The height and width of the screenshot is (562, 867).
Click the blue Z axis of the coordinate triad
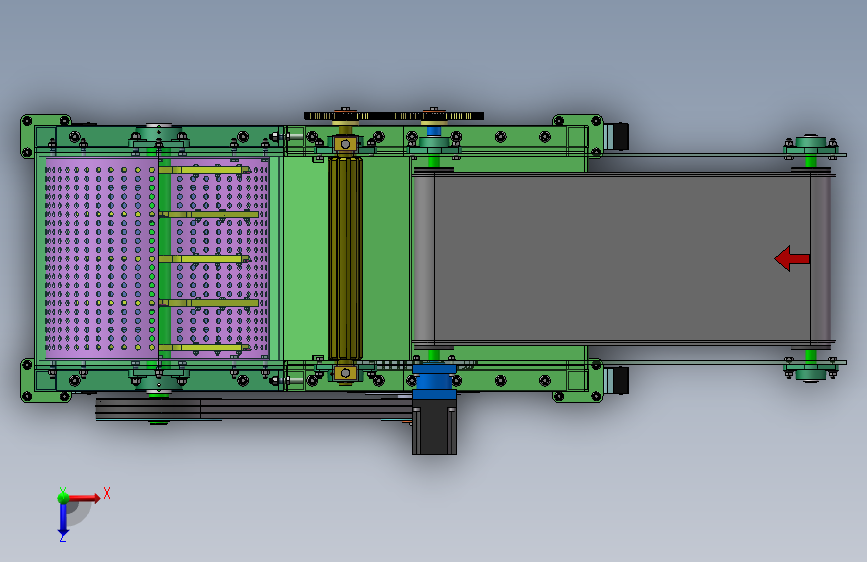pos(63,519)
